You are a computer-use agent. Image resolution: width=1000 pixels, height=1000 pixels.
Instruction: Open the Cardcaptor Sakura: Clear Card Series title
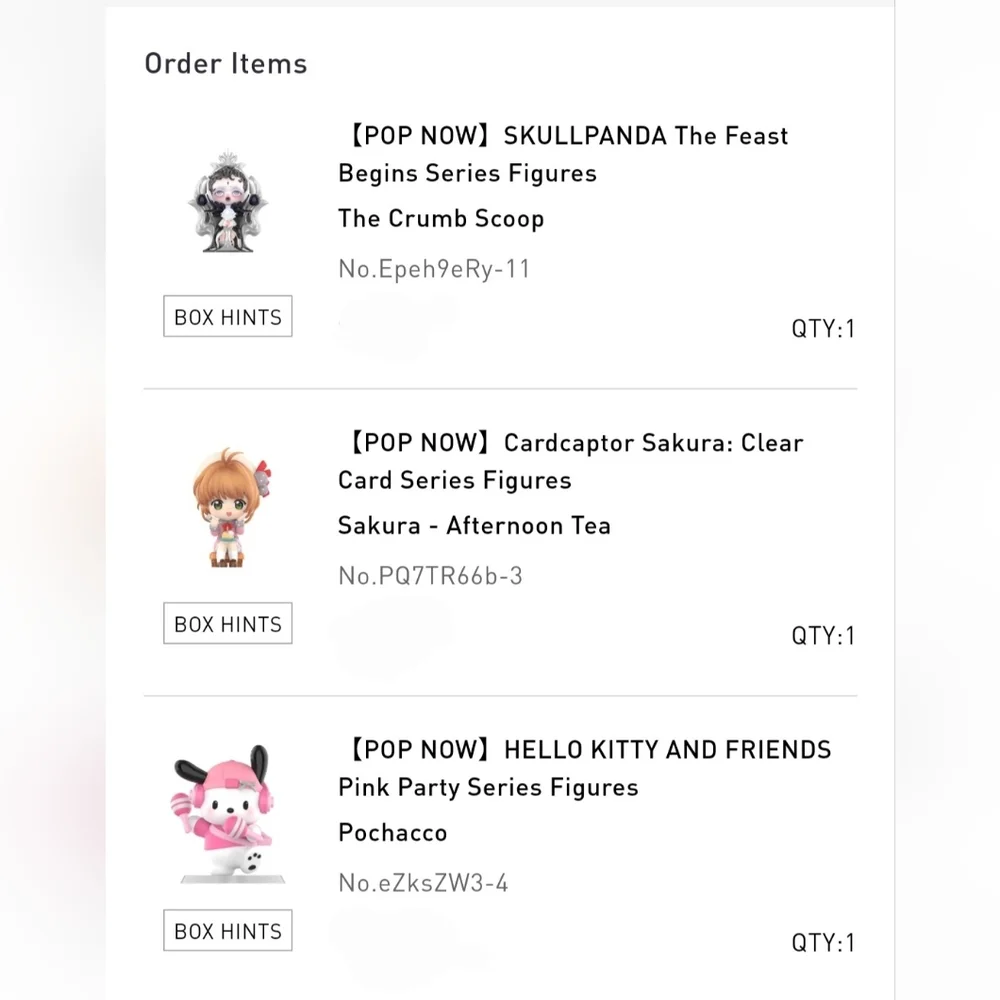pyautogui.click(x=570, y=461)
